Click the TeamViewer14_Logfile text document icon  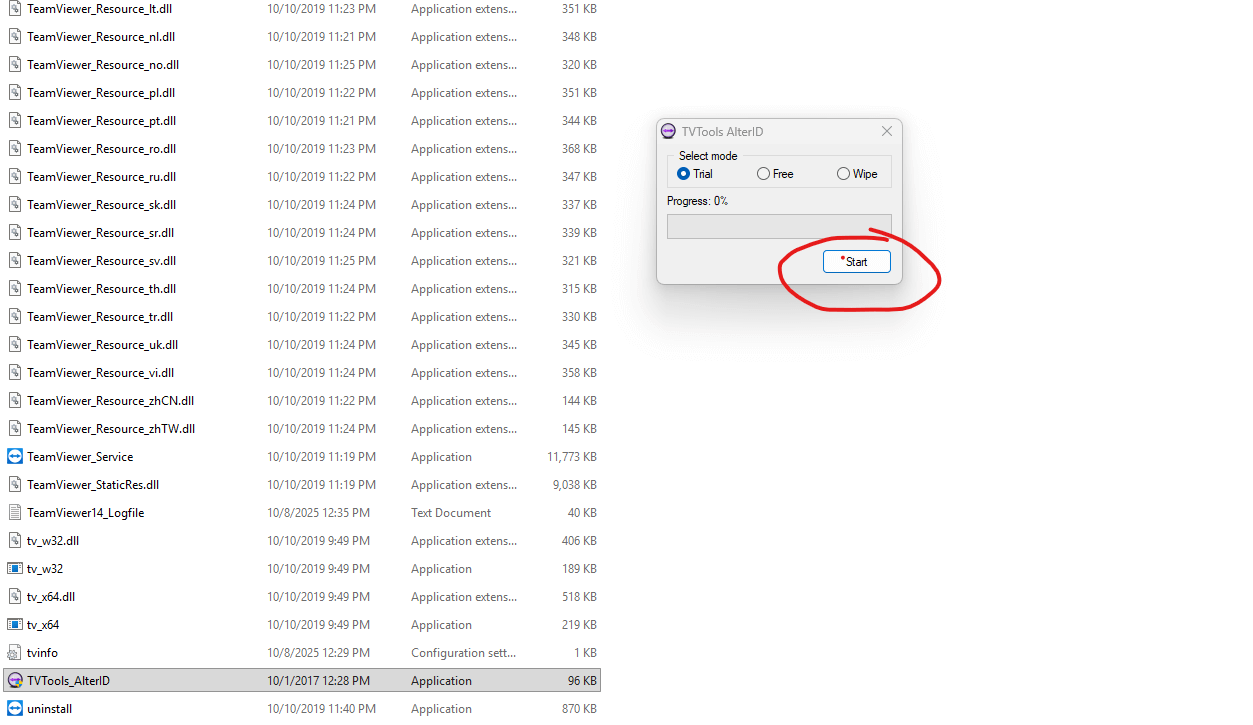15,513
